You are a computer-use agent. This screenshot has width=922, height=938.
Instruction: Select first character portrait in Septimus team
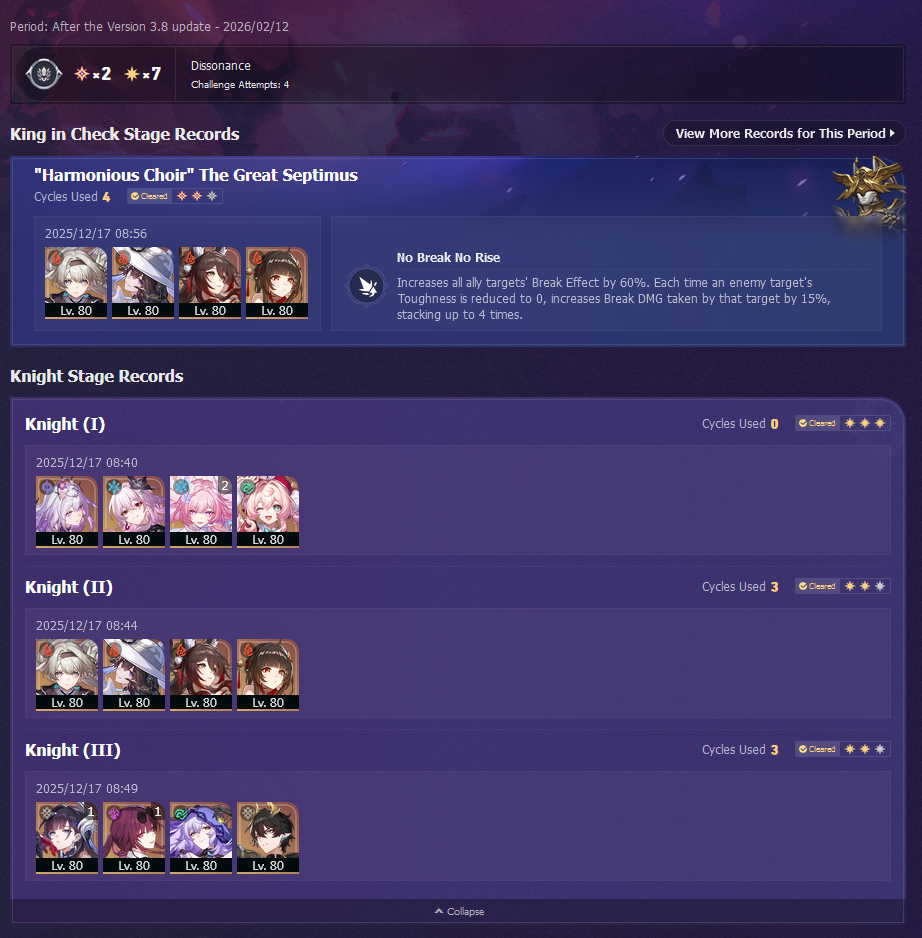(x=76, y=283)
